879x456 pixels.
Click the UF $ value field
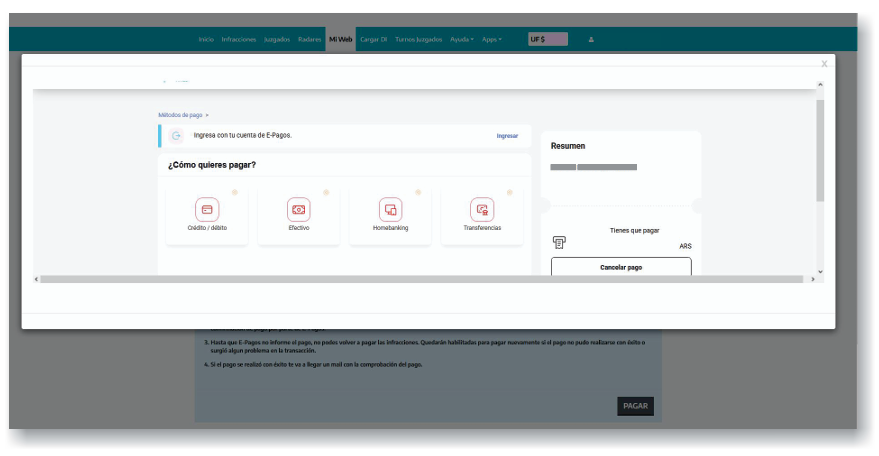point(548,39)
